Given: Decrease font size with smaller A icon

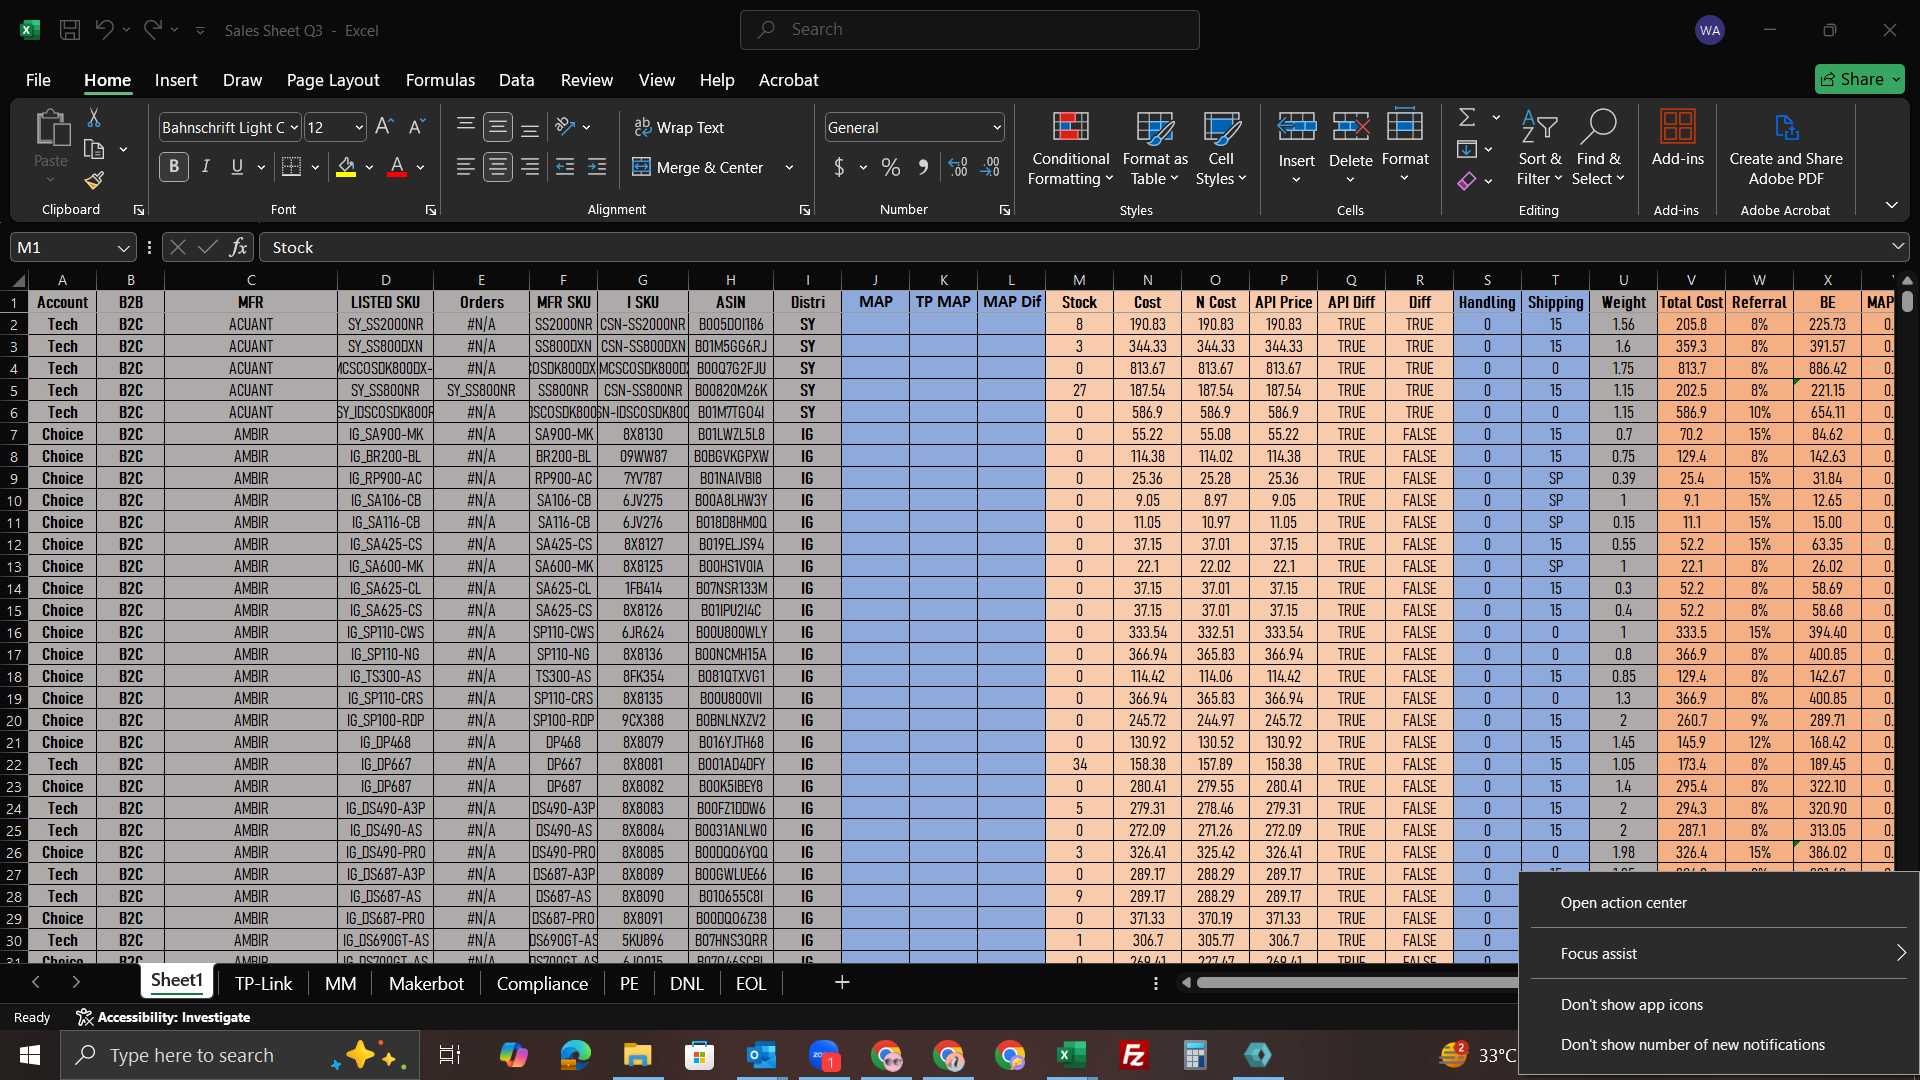Looking at the screenshot, I should tap(417, 127).
